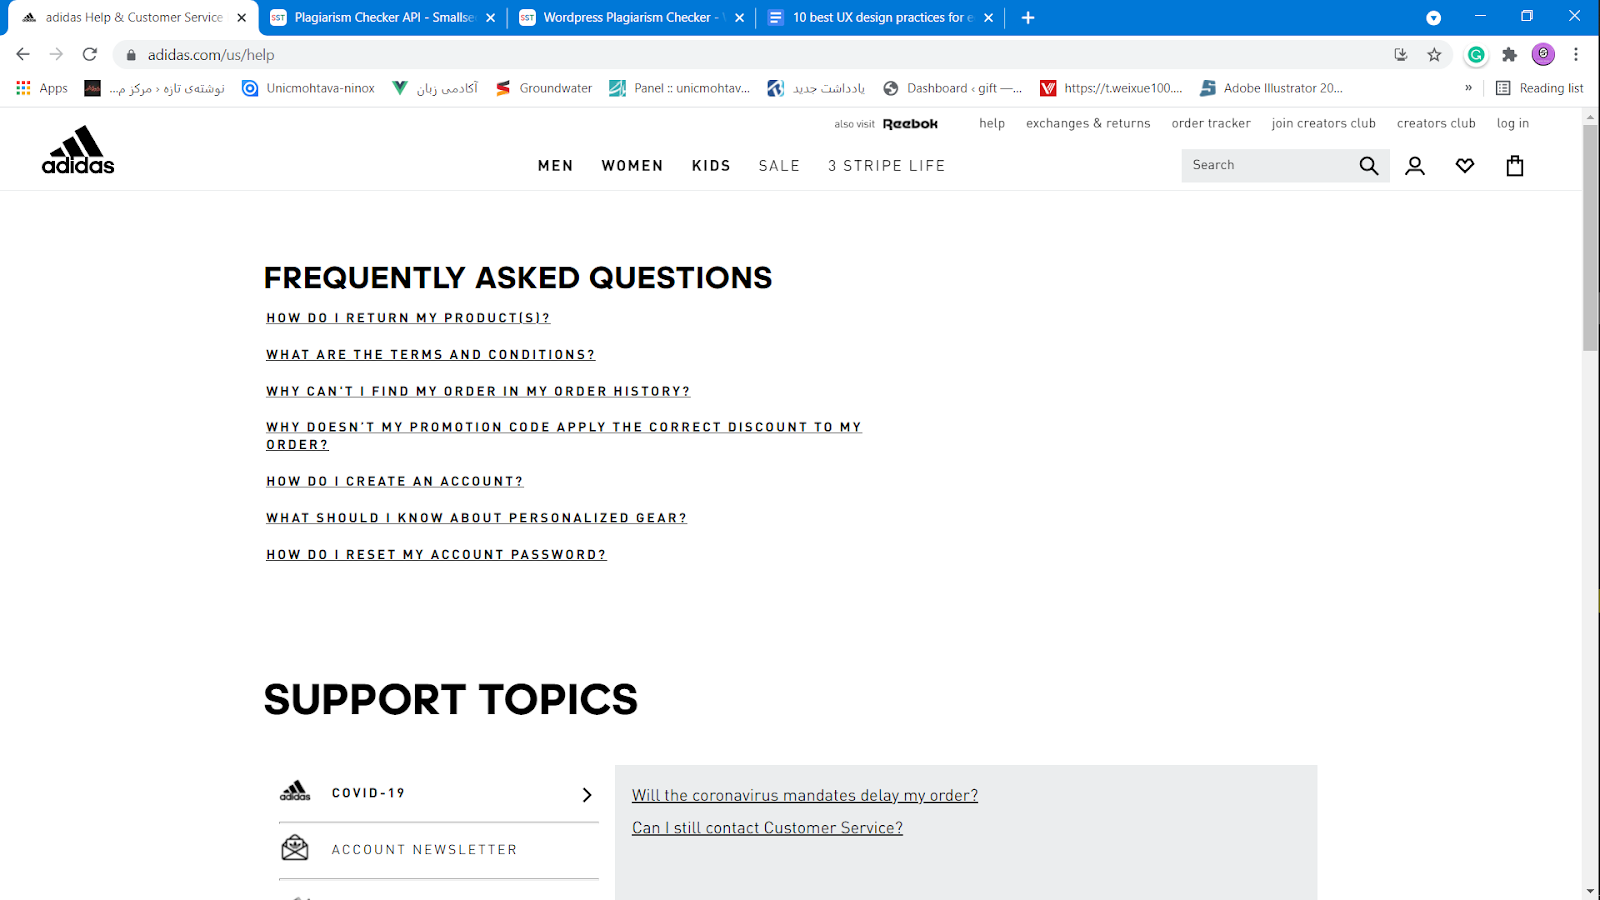The height and width of the screenshot is (900, 1600).
Task: Open the Apps bookmarks shortcut
Action: pos(42,88)
